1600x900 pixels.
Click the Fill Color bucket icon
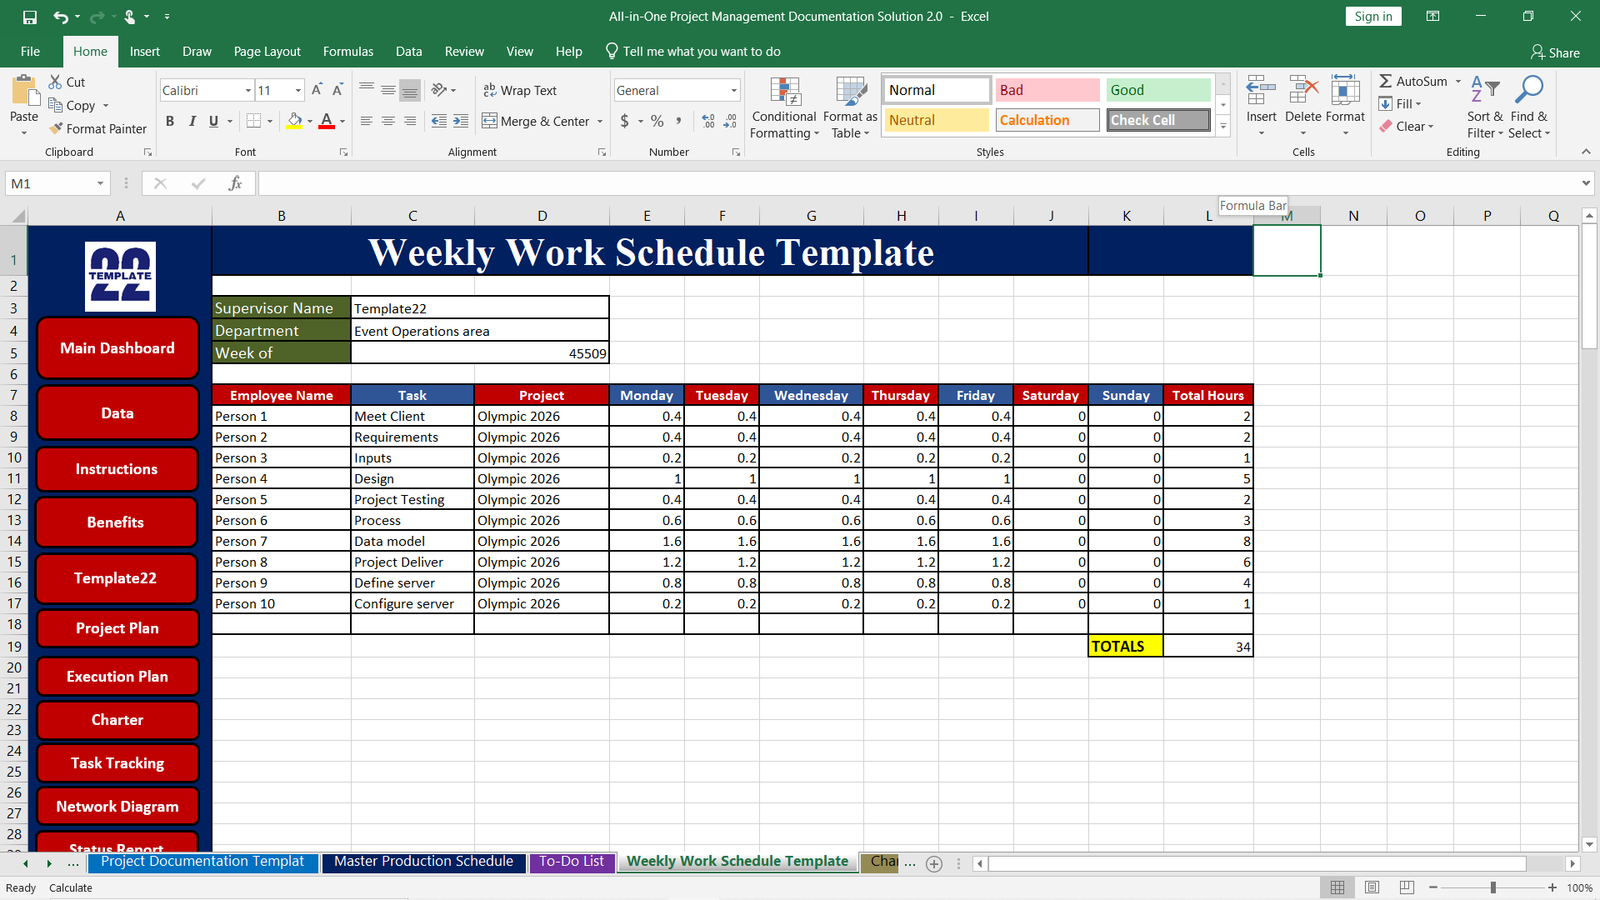[294, 121]
